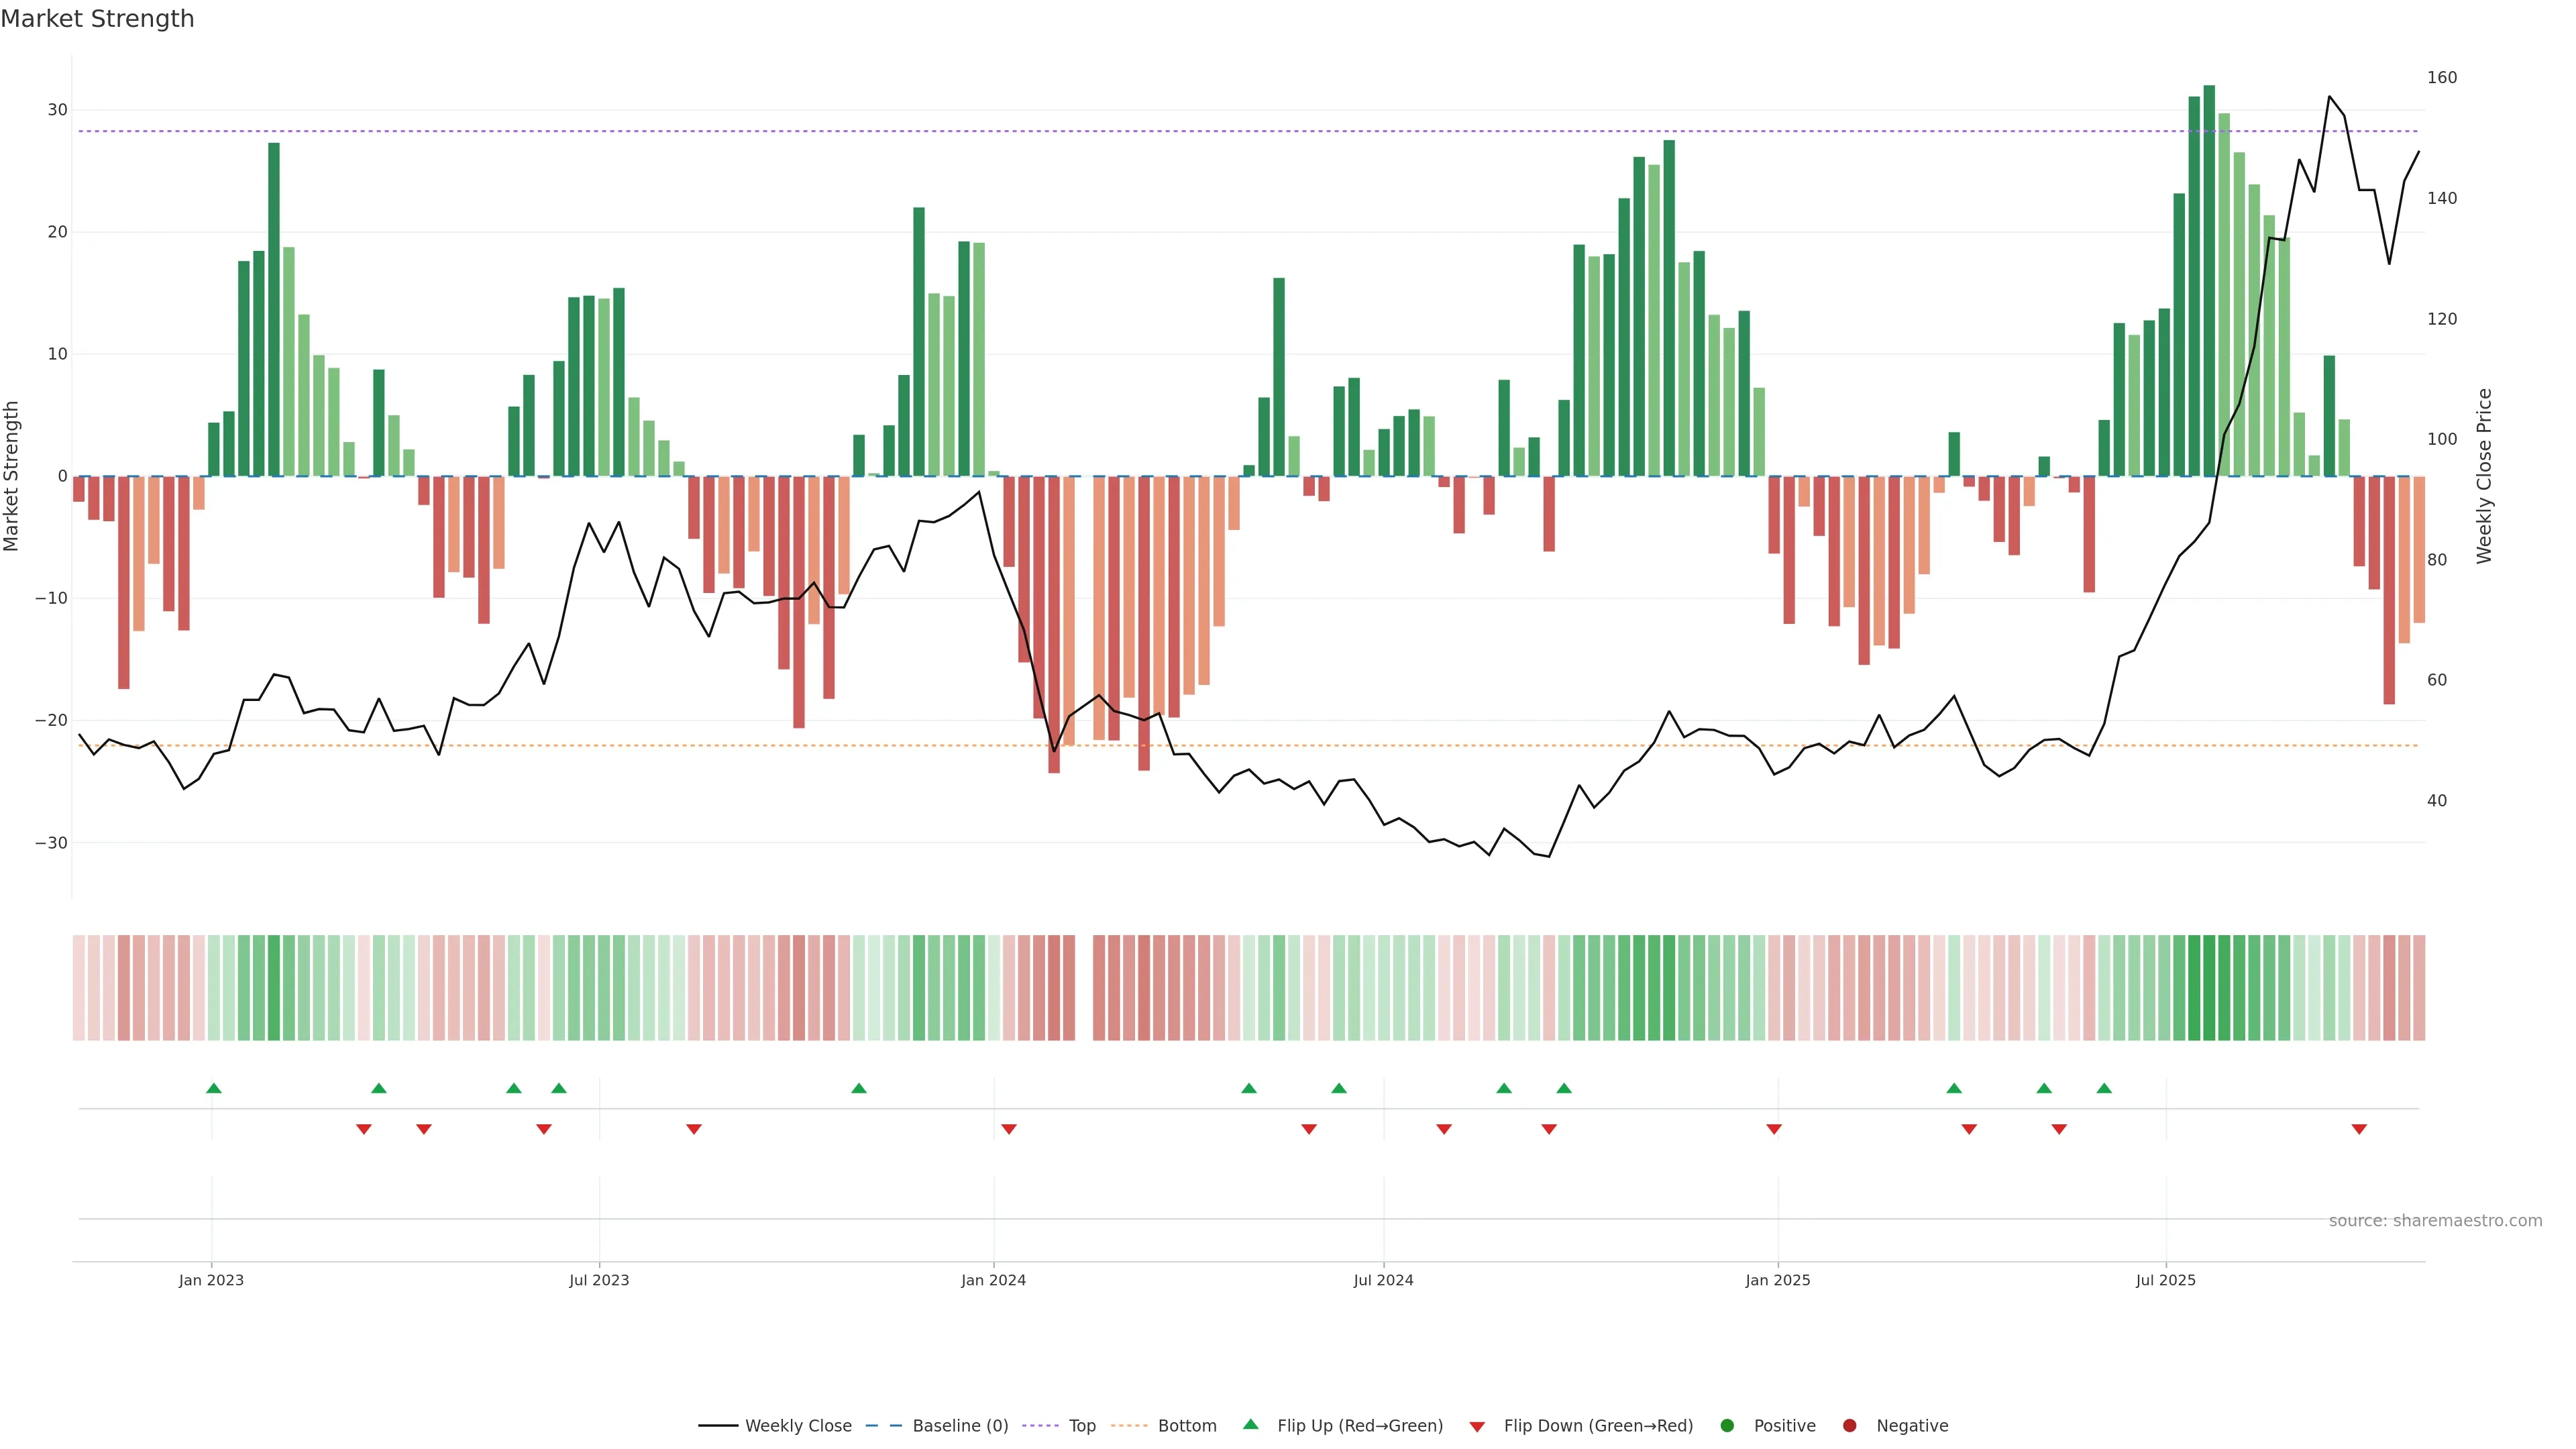Click the Weekly Close Price axis title
The image size is (2576, 1449).
coord(2484,476)
